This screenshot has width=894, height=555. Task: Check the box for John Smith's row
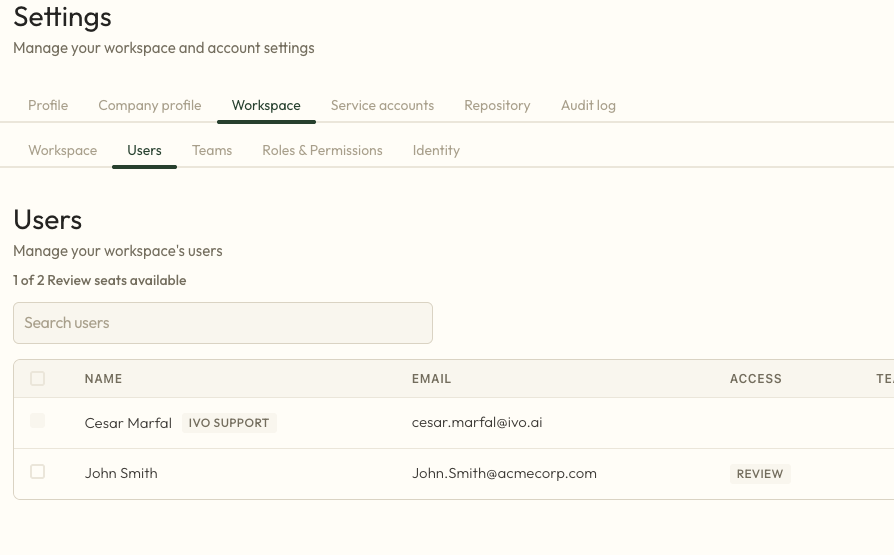click(x=38, y=472)
